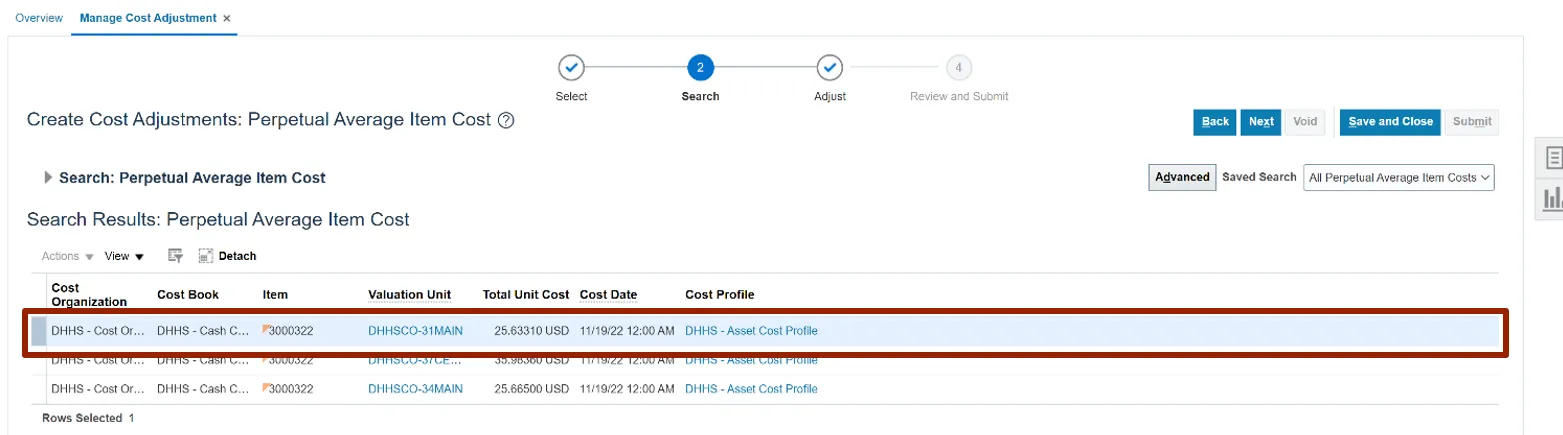This screenshot has width=1563, height=435.
Task: Click the Advanced search button
Action: click(1182, 178)
